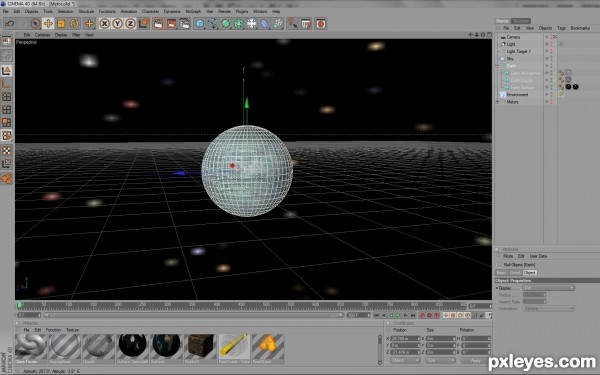Viewport: 600px width, 375px height.
Task: Expand the Meteors group
Action: tap(498, 102)
